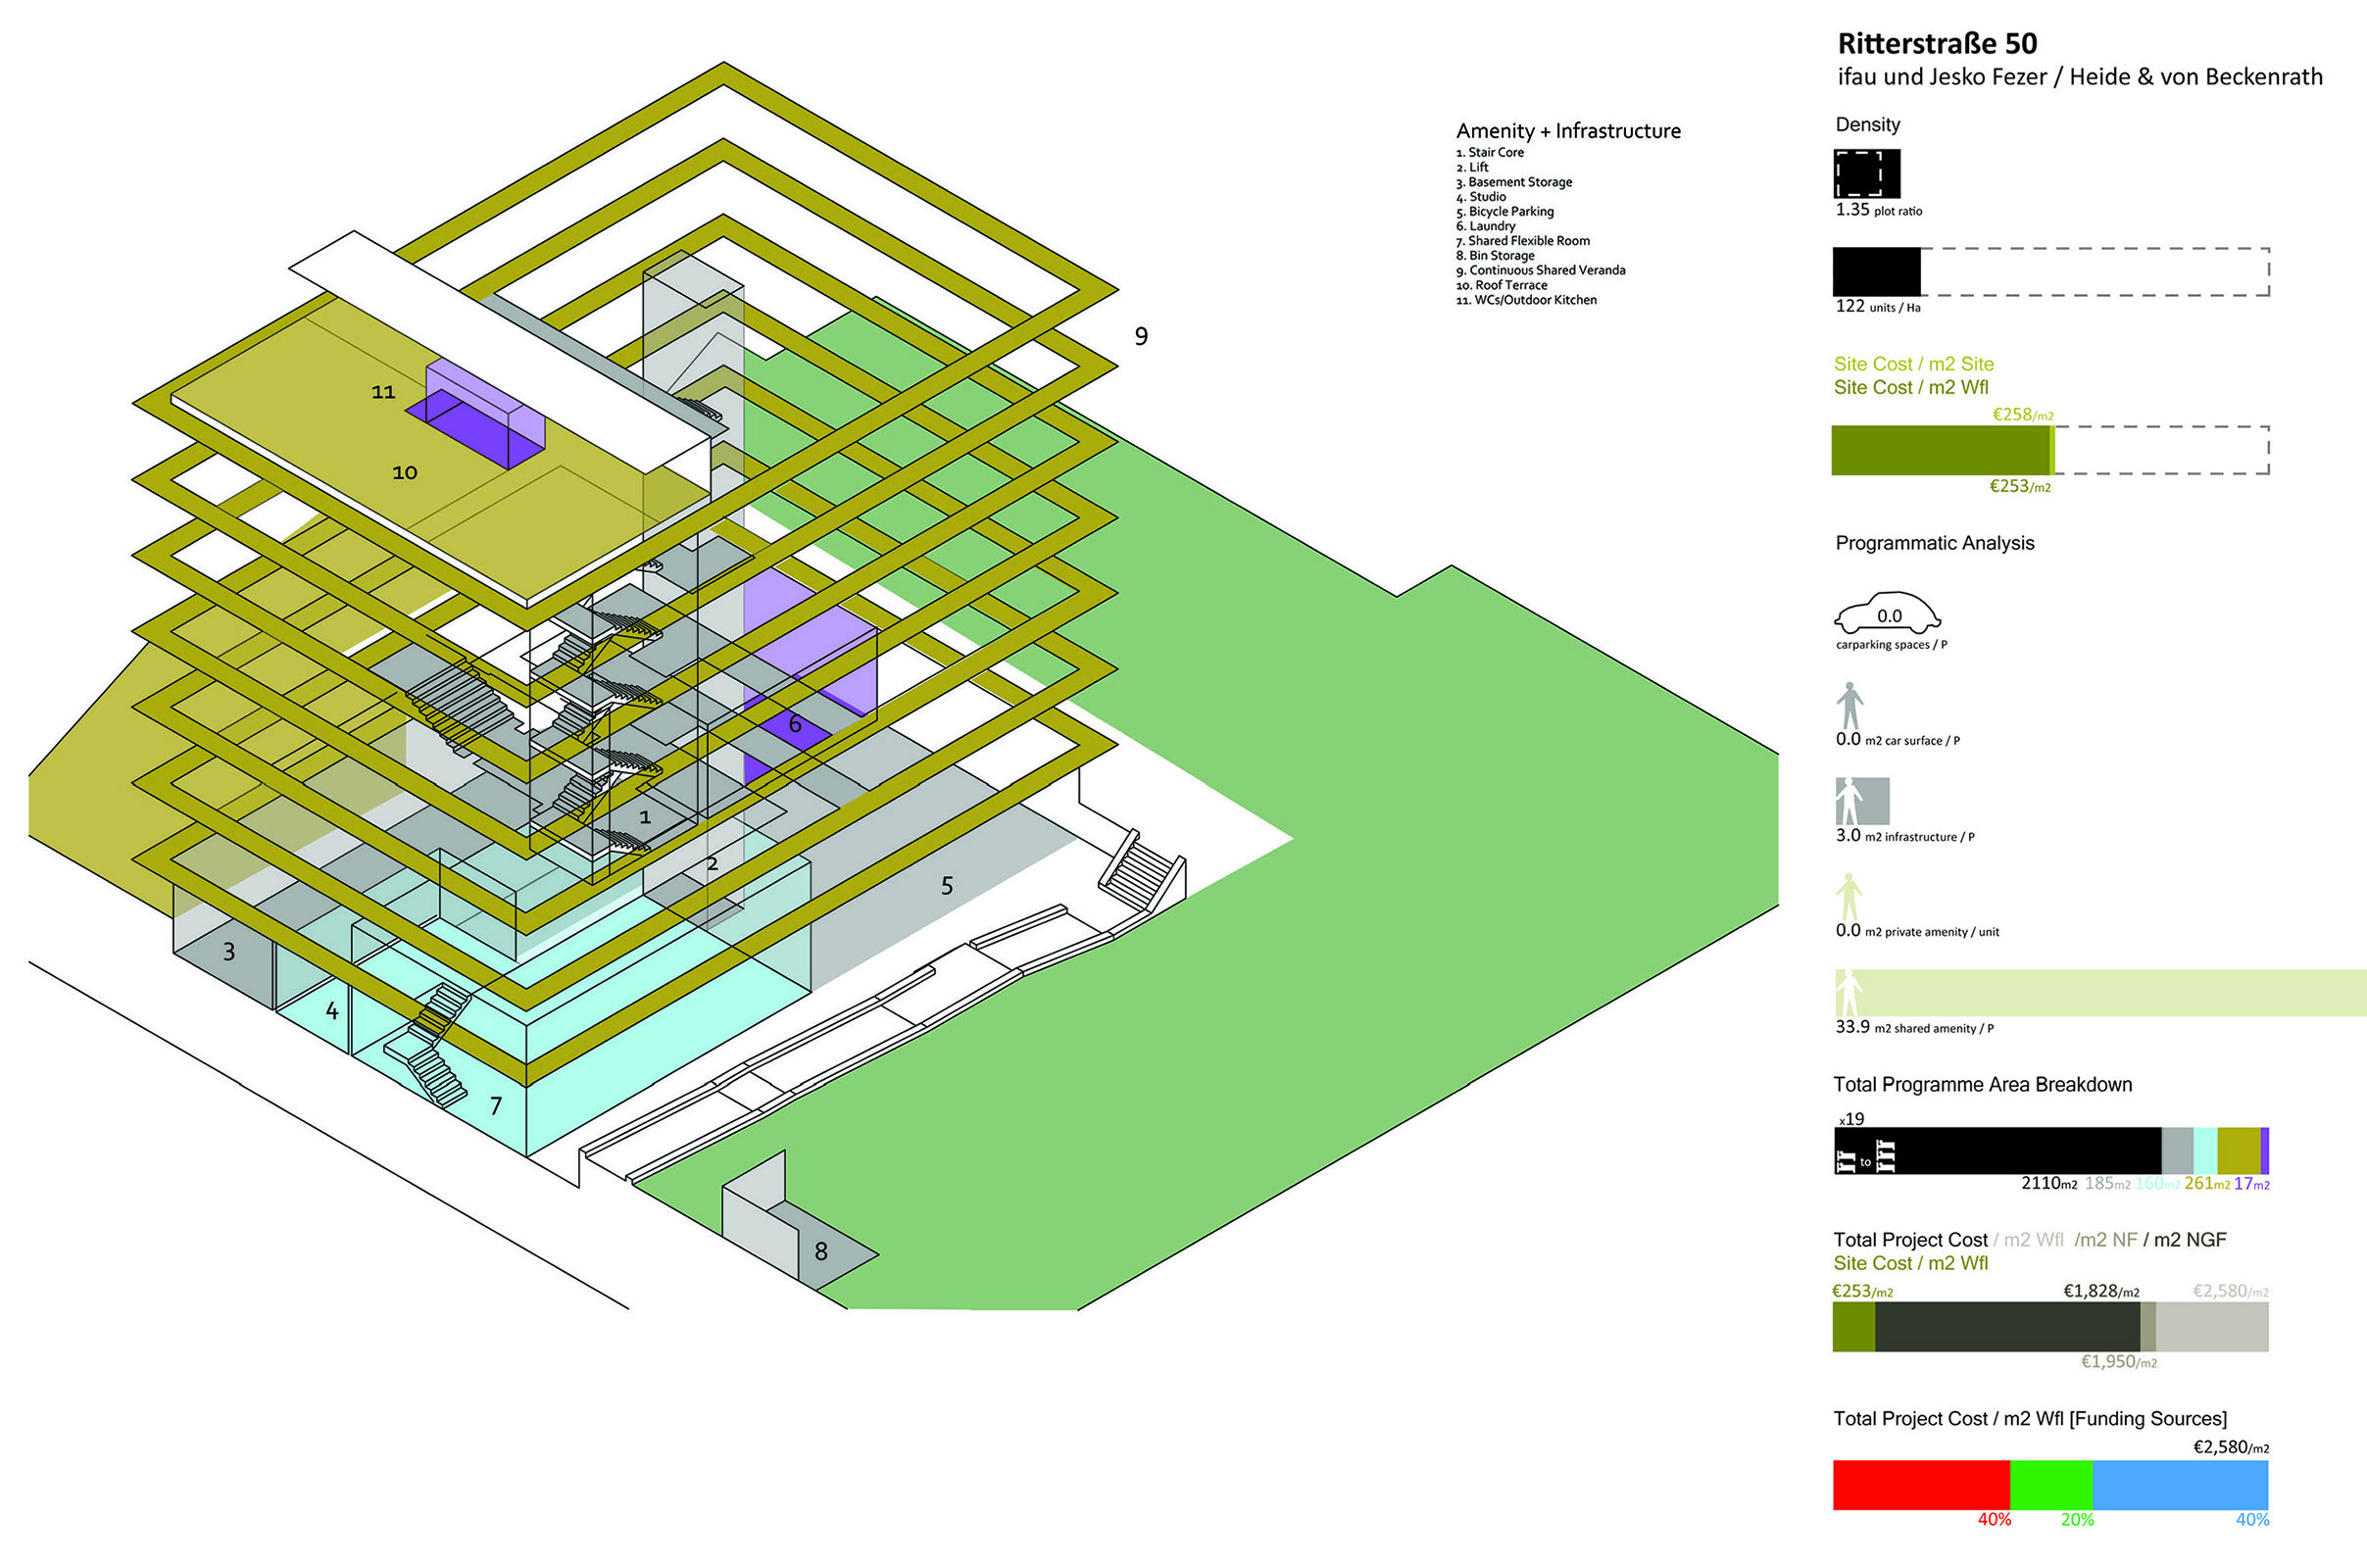
Task: Expand the Amenity + Infrastructure legend
Action: [1567, 131]
